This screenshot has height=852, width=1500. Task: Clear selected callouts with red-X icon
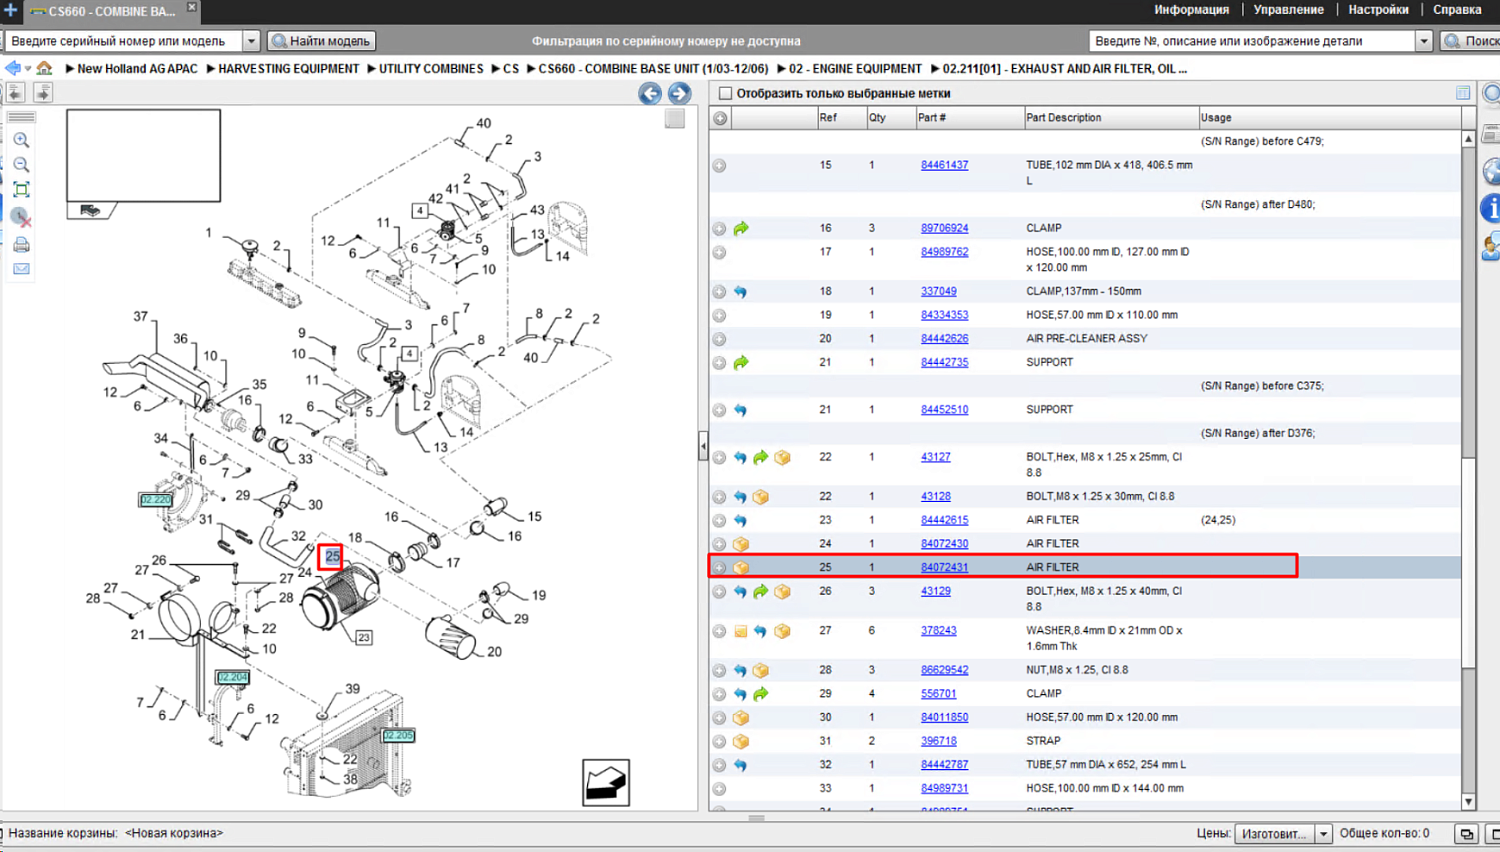[x=21, y=216]
